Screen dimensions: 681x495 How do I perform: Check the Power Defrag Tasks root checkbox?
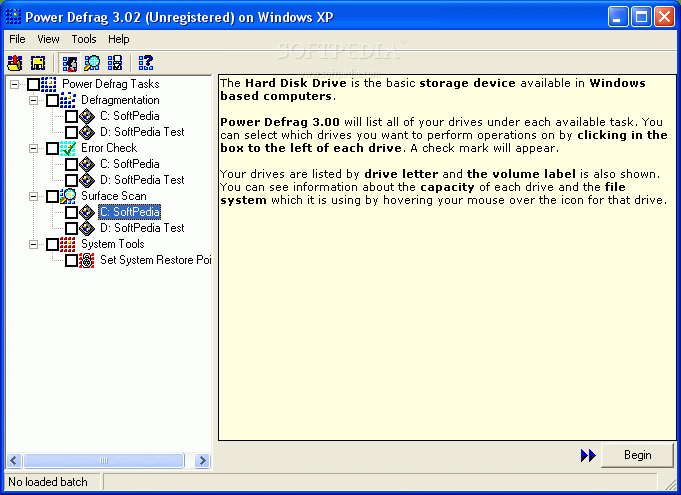point(33,84)
